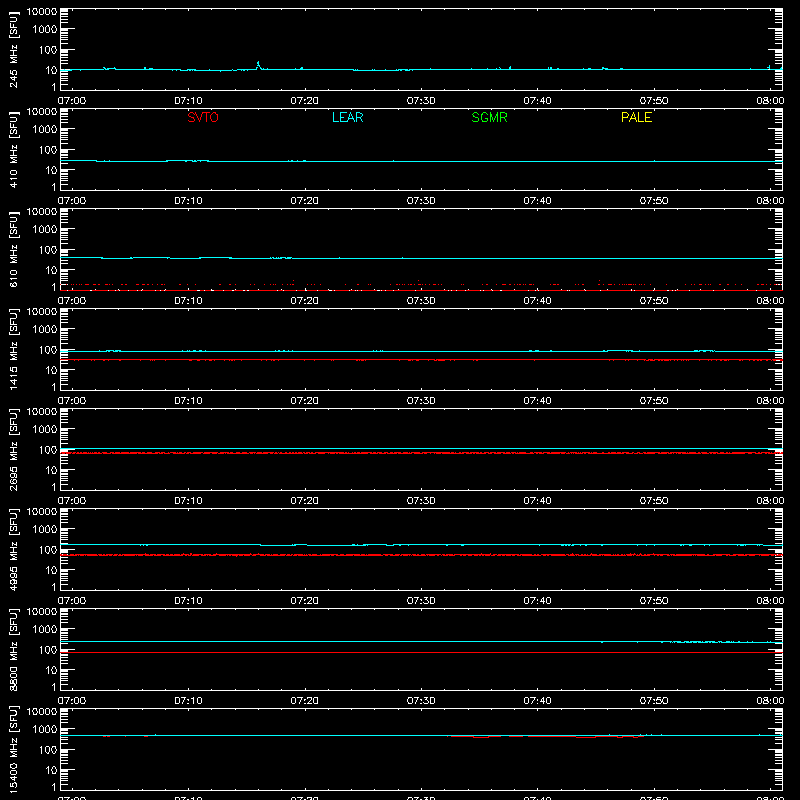Click the 07:40 tick label under 1415 MHz plot
Viewport: 800px width, 800px height.
click(537, 401)
